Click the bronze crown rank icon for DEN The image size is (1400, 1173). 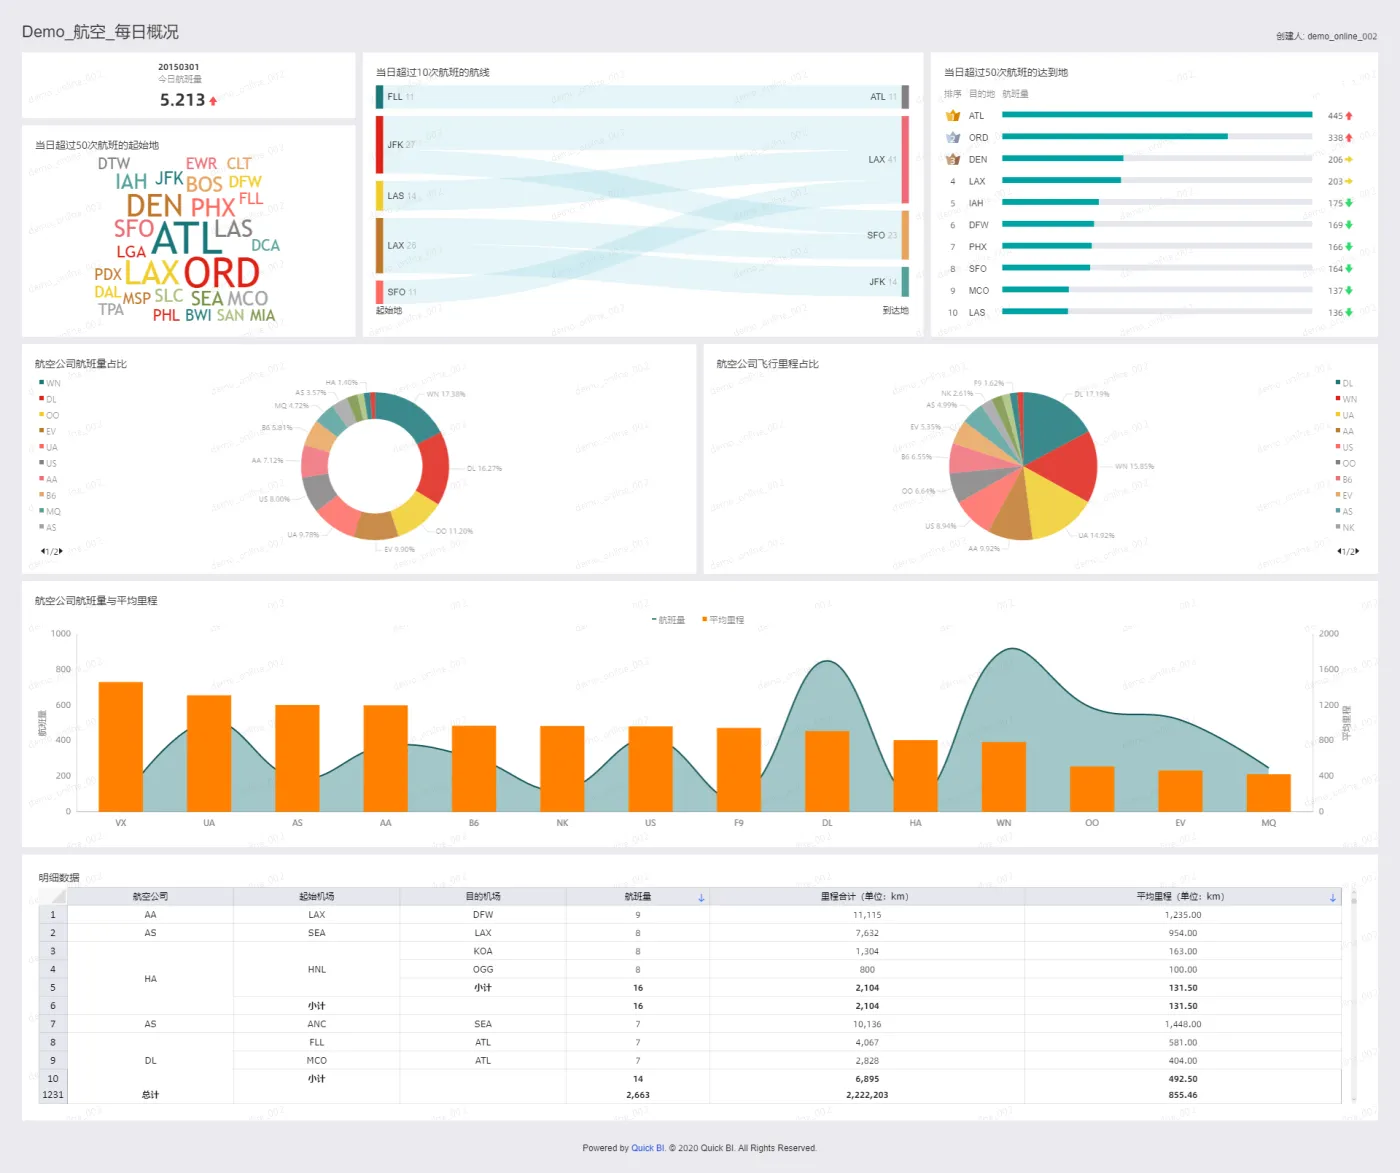click(x=952, y=159)
